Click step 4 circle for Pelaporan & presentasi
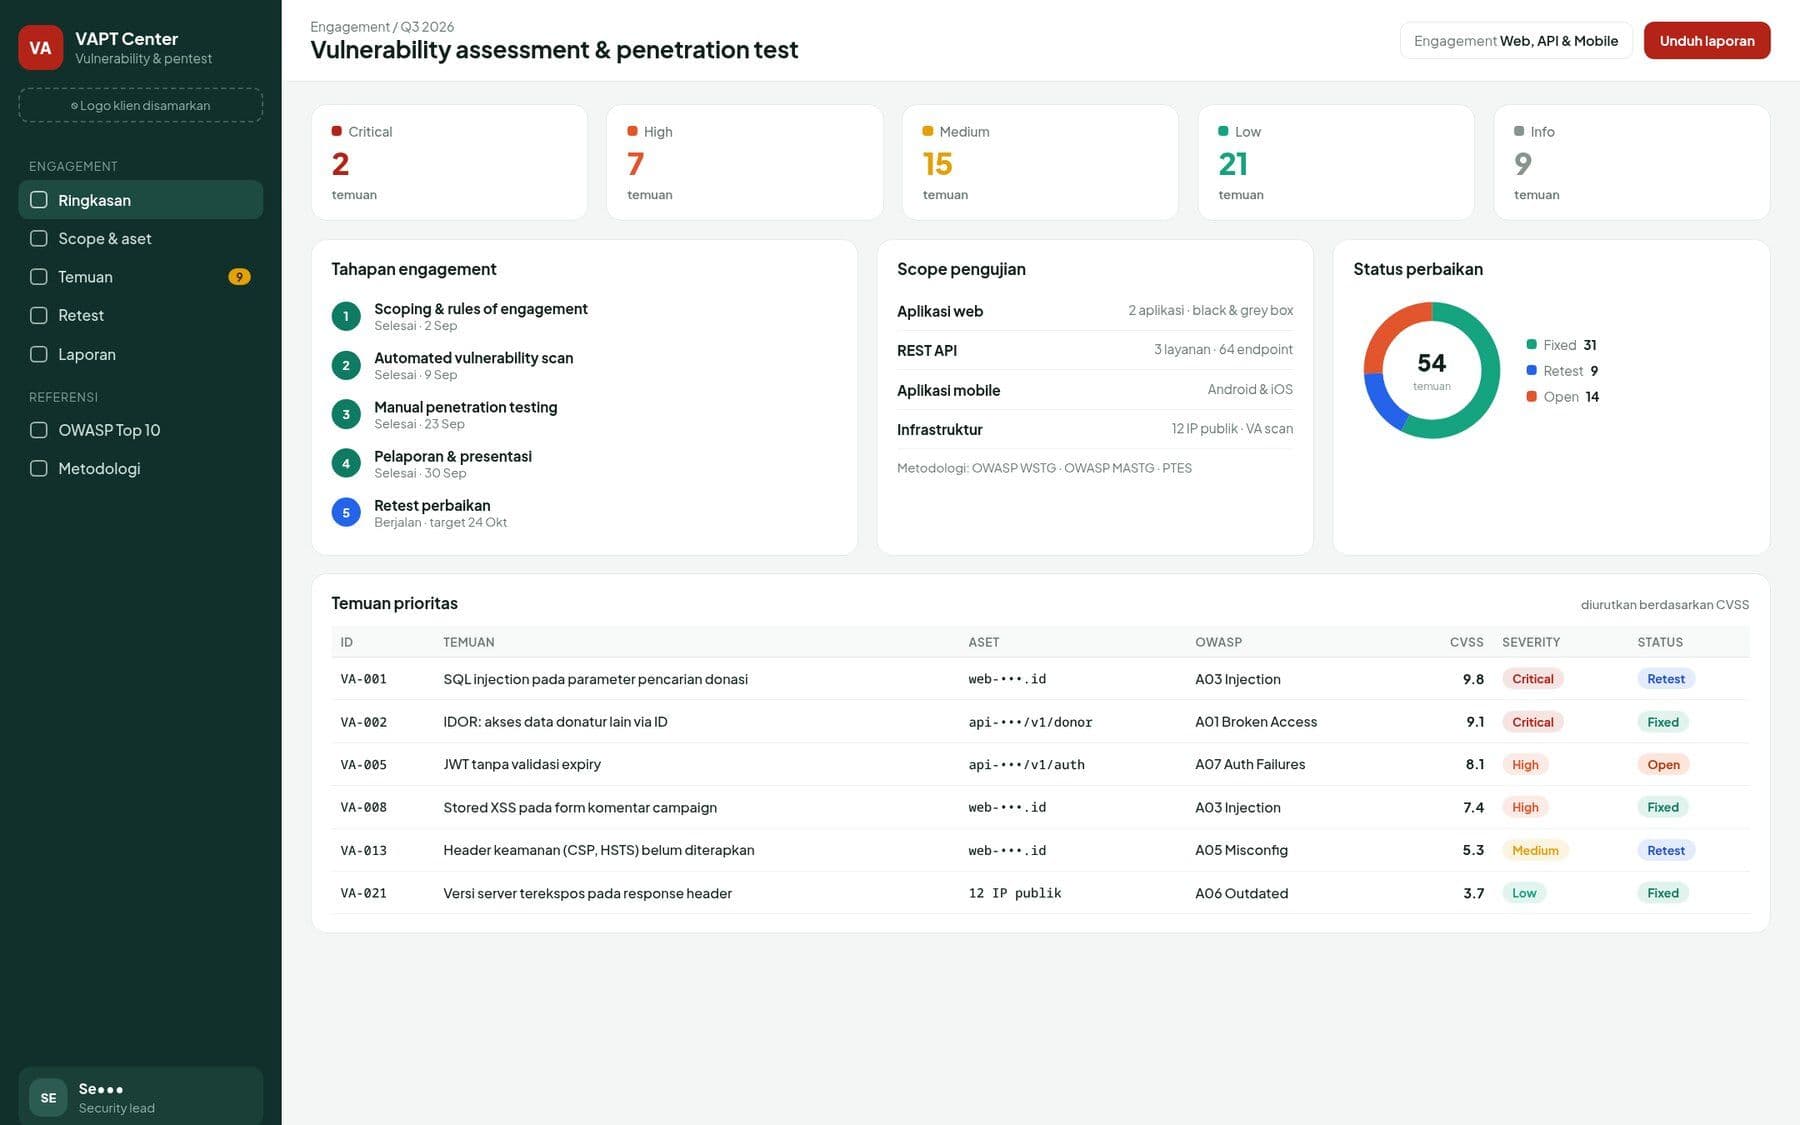The width and height of the screenshot is (1800, 1125). coord(346,463)
